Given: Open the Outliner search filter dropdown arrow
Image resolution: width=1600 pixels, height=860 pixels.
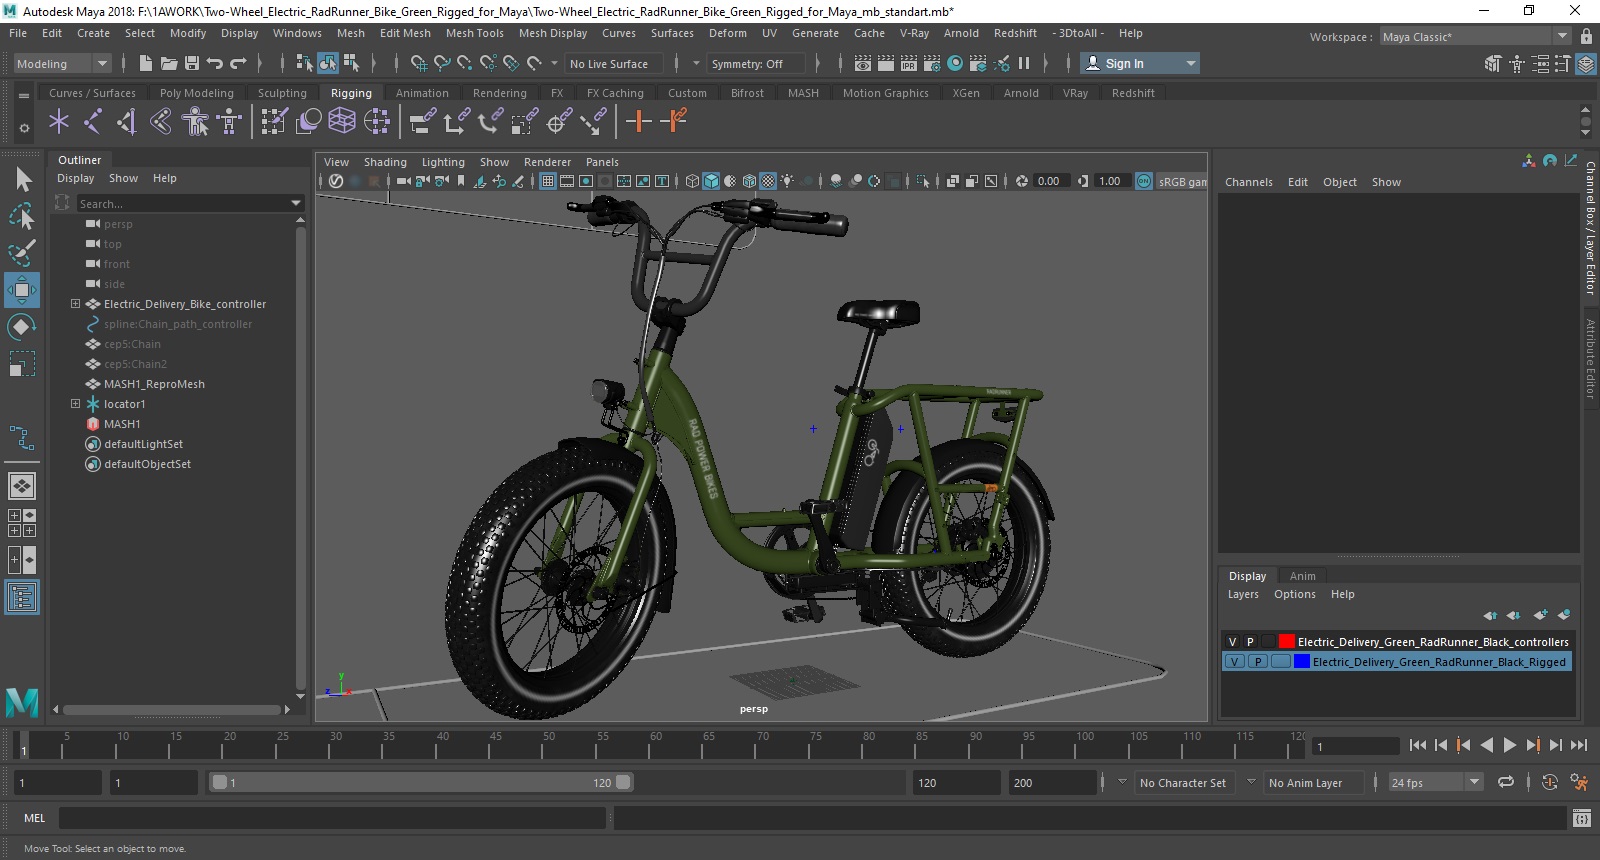Looking at the screenshot, I should coord(296,203).
